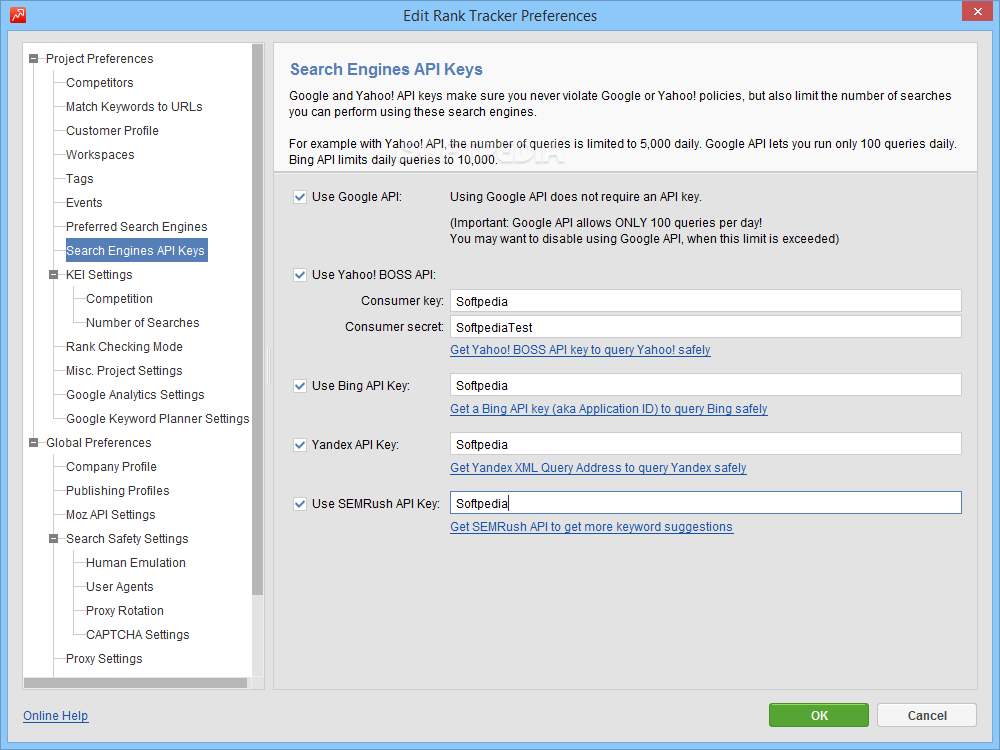Image resolution: width=1000 pixels, height=750 pixels.
Task: Select Proxy Settings in the tree
Action: [104, 659]
